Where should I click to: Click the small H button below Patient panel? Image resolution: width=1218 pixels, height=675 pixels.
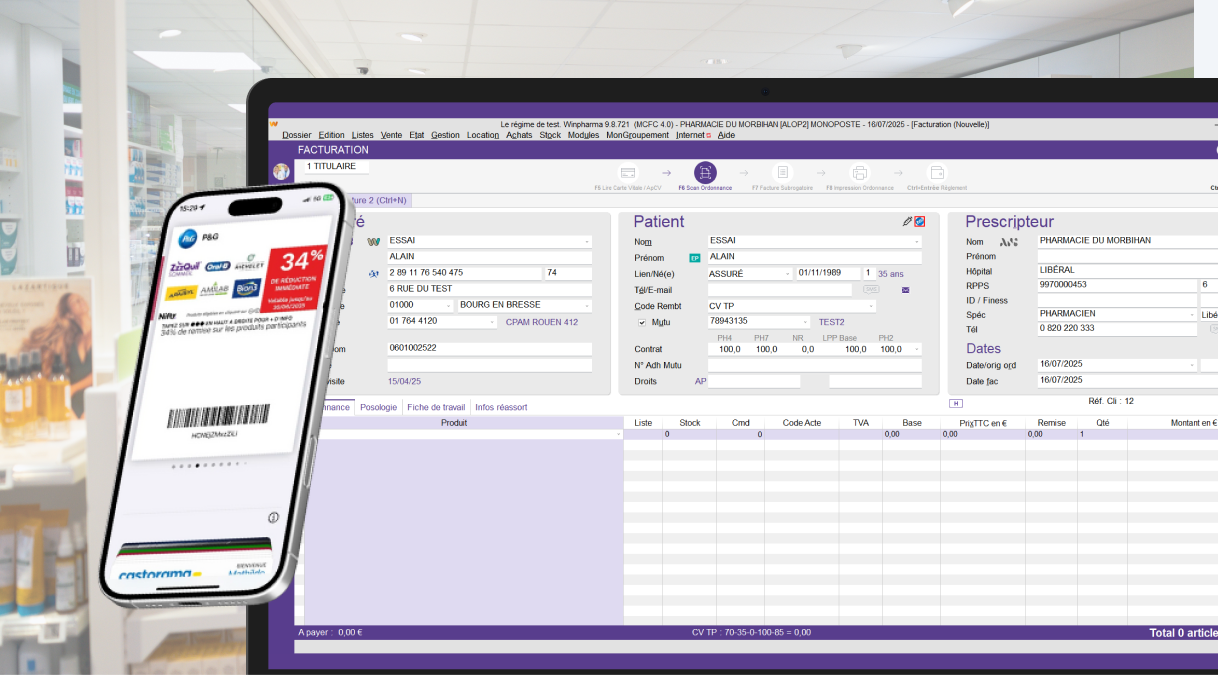tap(955, 403)
